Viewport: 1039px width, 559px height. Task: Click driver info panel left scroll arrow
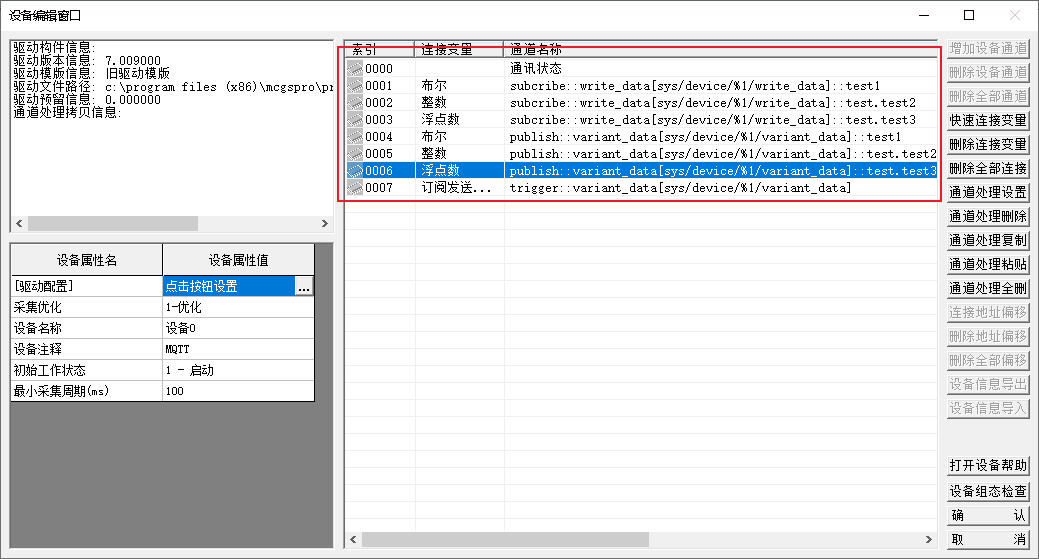19,224
